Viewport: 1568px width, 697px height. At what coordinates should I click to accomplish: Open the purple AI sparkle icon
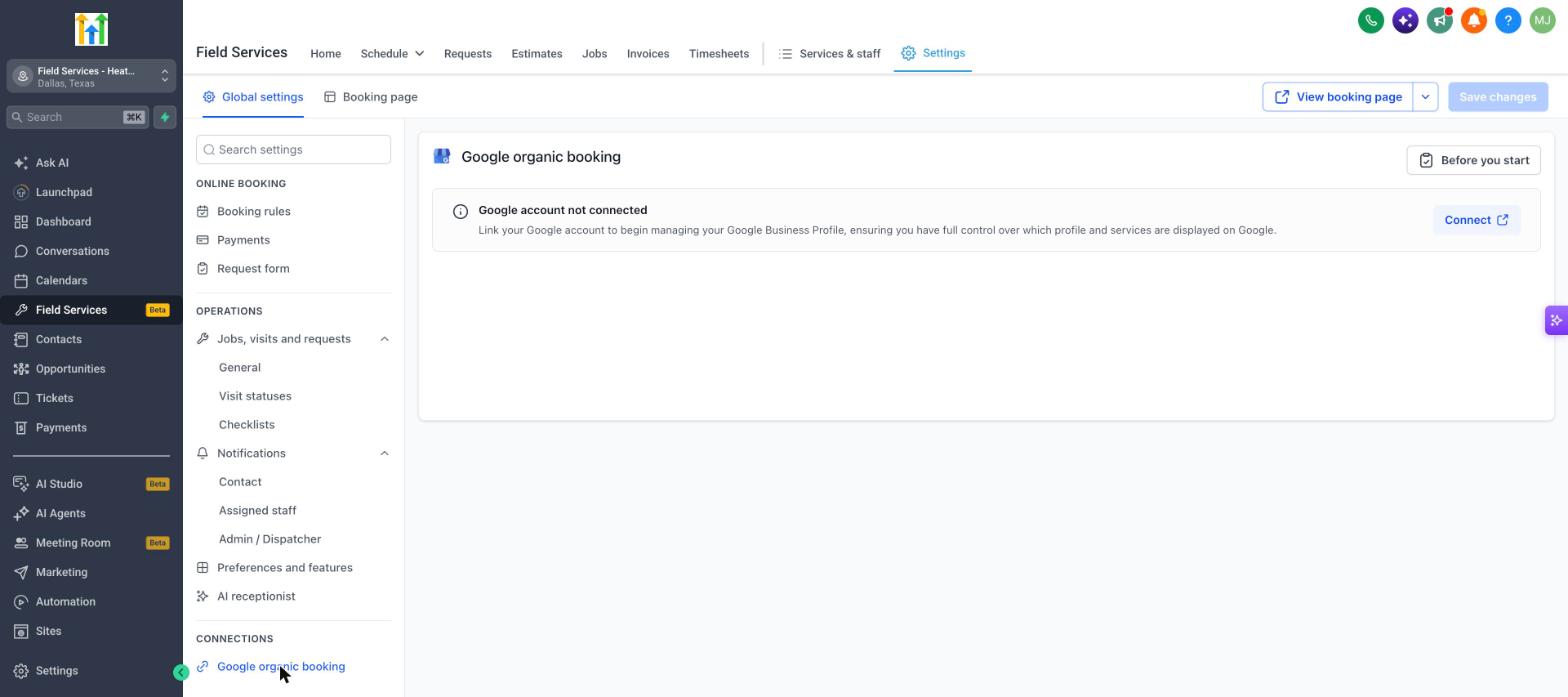pyautogui.click(x=1405, y=20)
